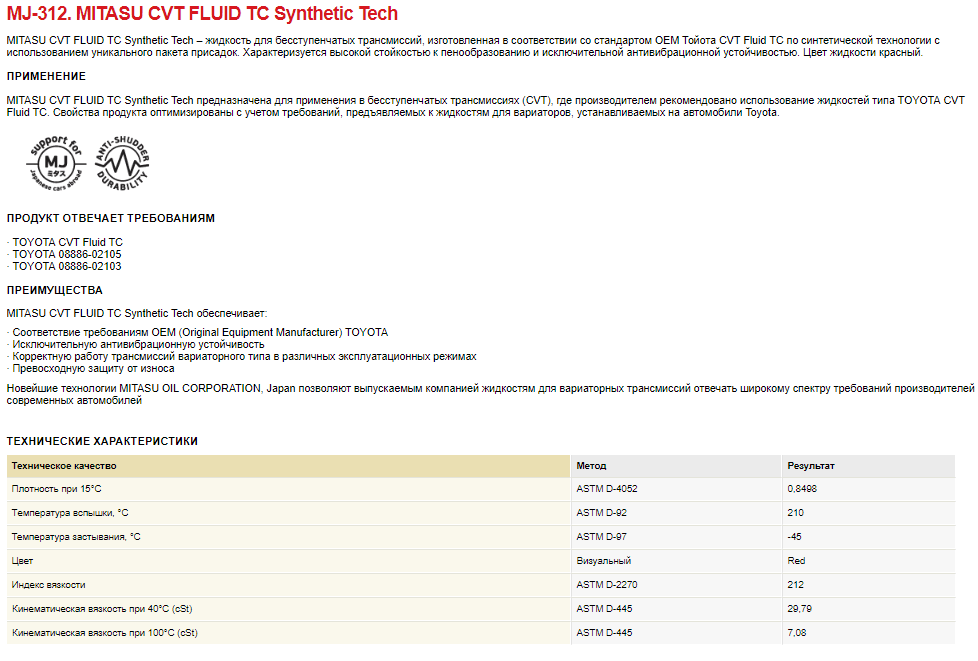Click the MJ support for Japanese cars badge
Image resolution: width=978 pixels, height=661 pixels.
click(56, 163)
